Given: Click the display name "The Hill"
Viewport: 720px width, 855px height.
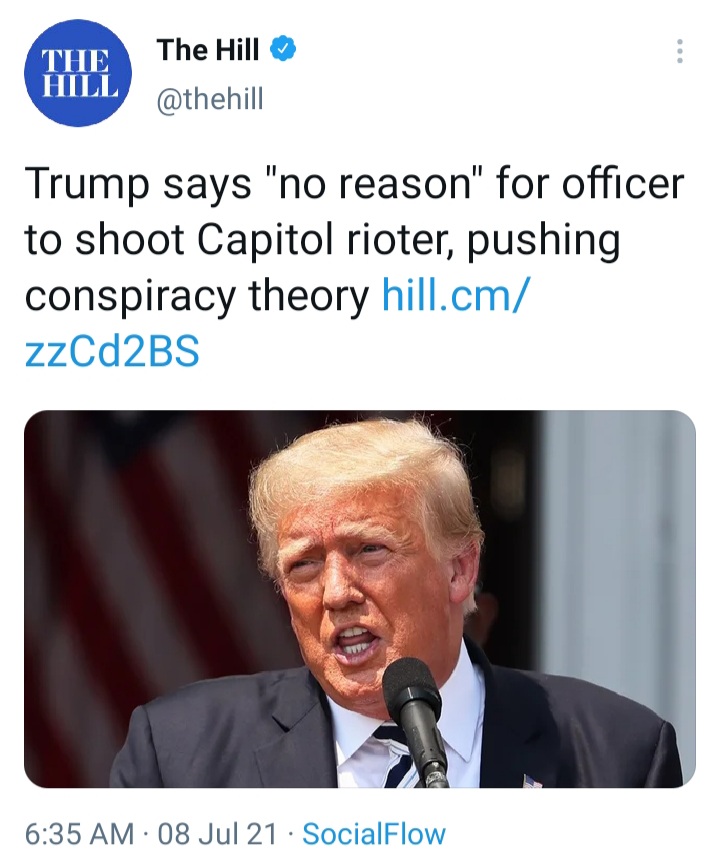Looking at the screenshot, I should [208, 50].
